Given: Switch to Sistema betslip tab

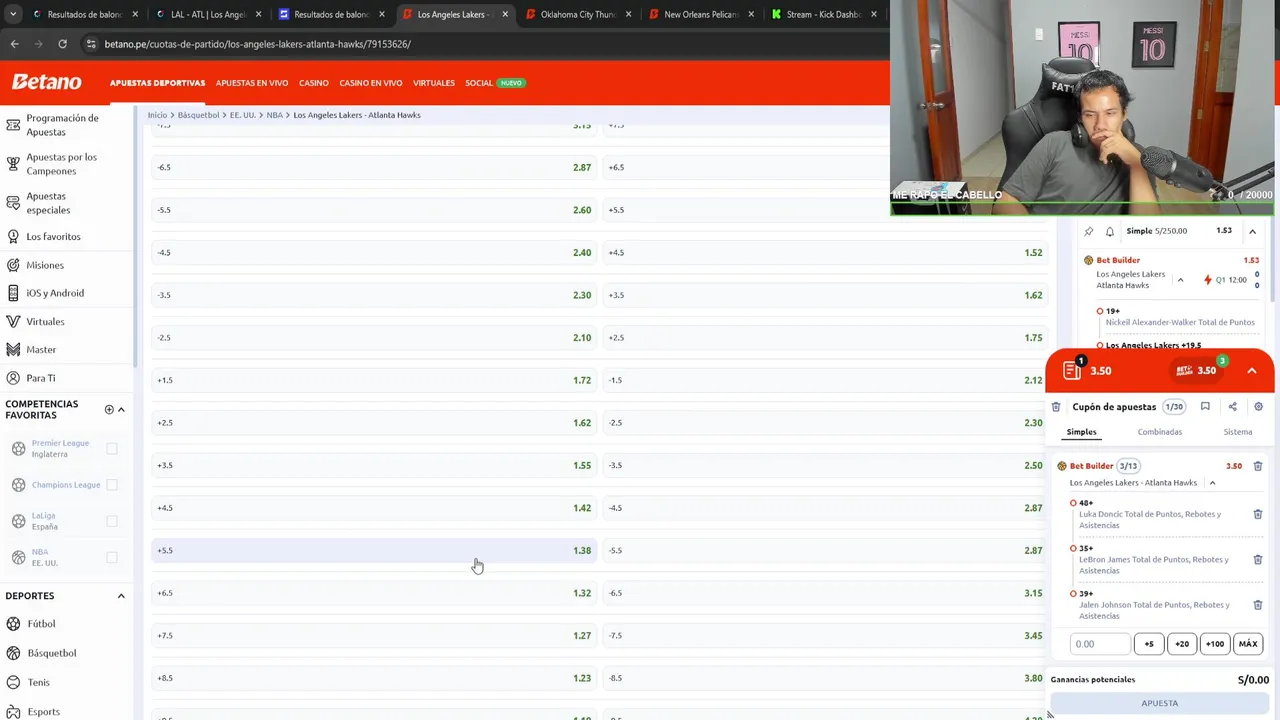Looking at the screenshot, I should pyautogui.click(x=1238, y=432).
